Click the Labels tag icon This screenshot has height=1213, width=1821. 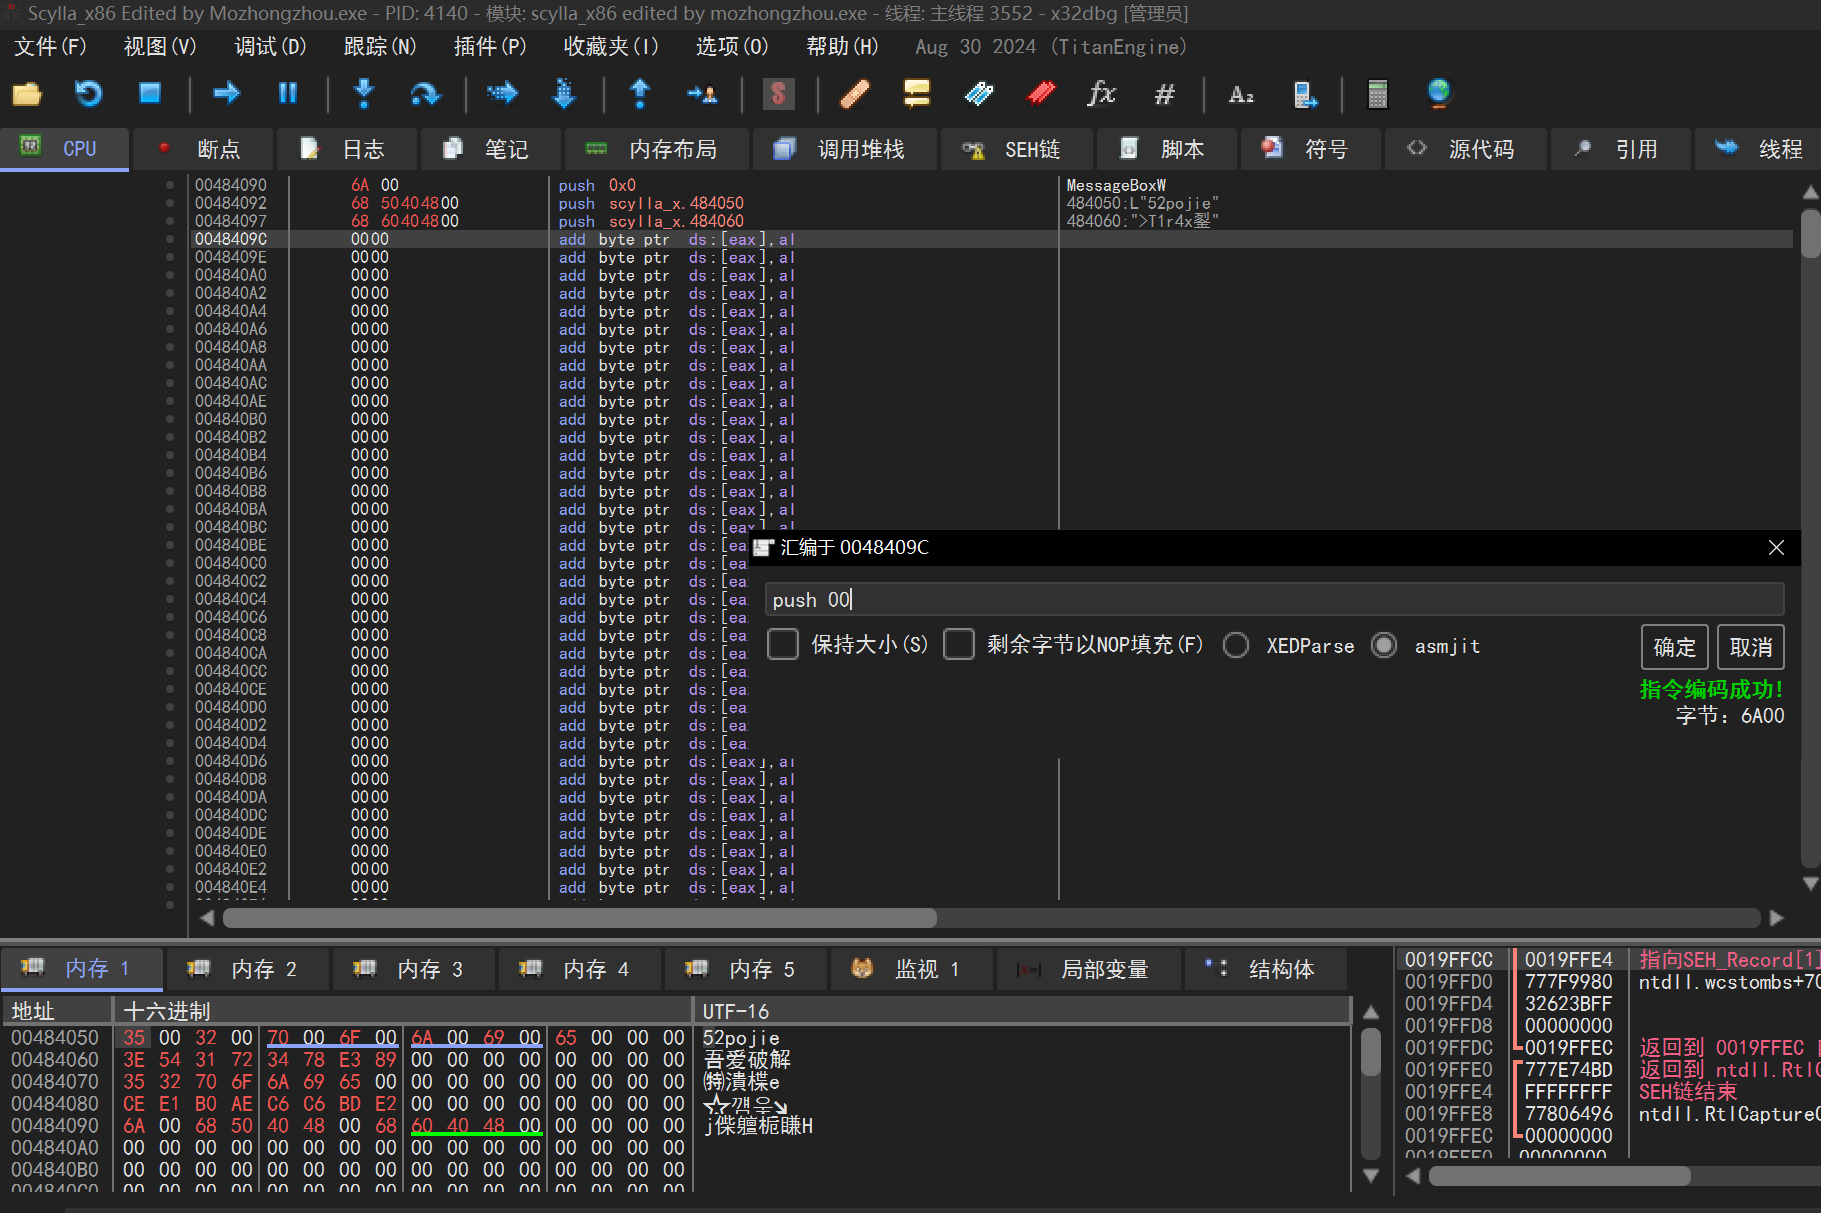coord(979,94)
